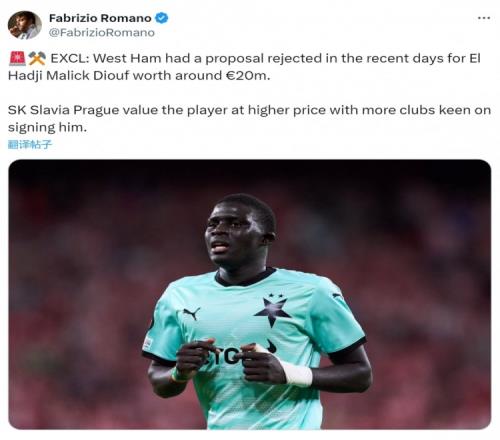Click the blue verified badge

coord(162,18)
